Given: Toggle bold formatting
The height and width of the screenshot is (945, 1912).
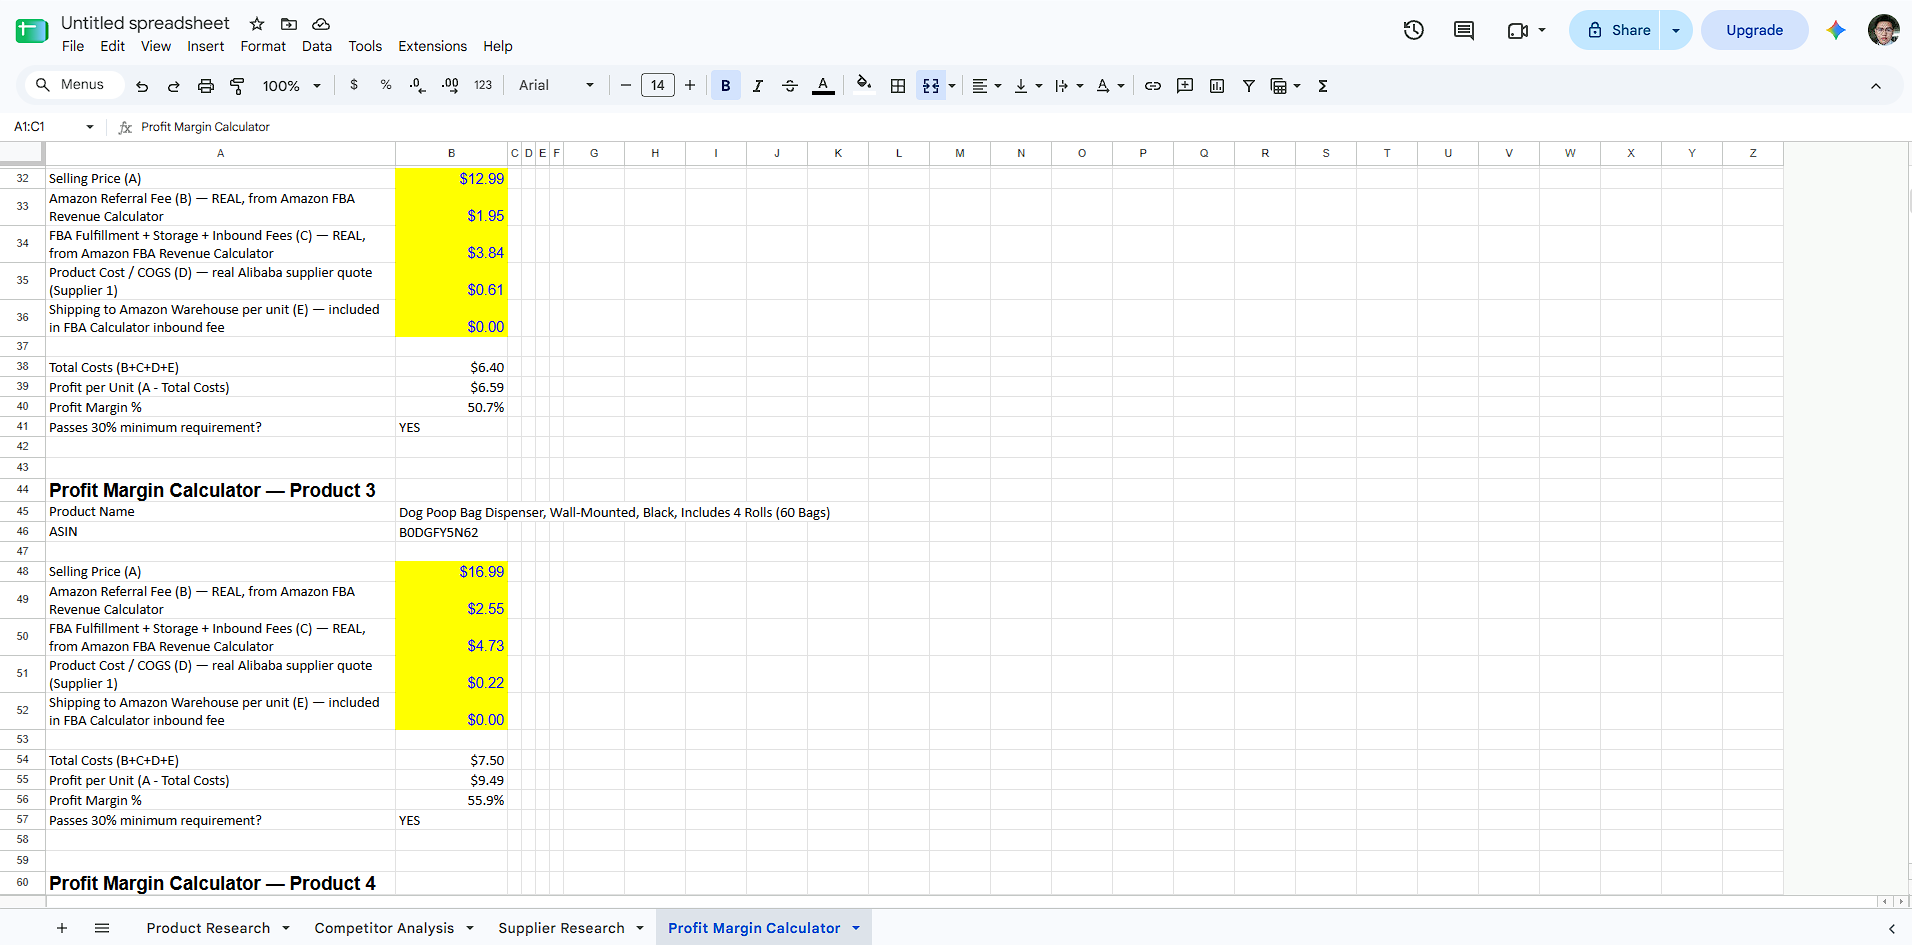Looking at the screenshot, I should pos(726,86).
